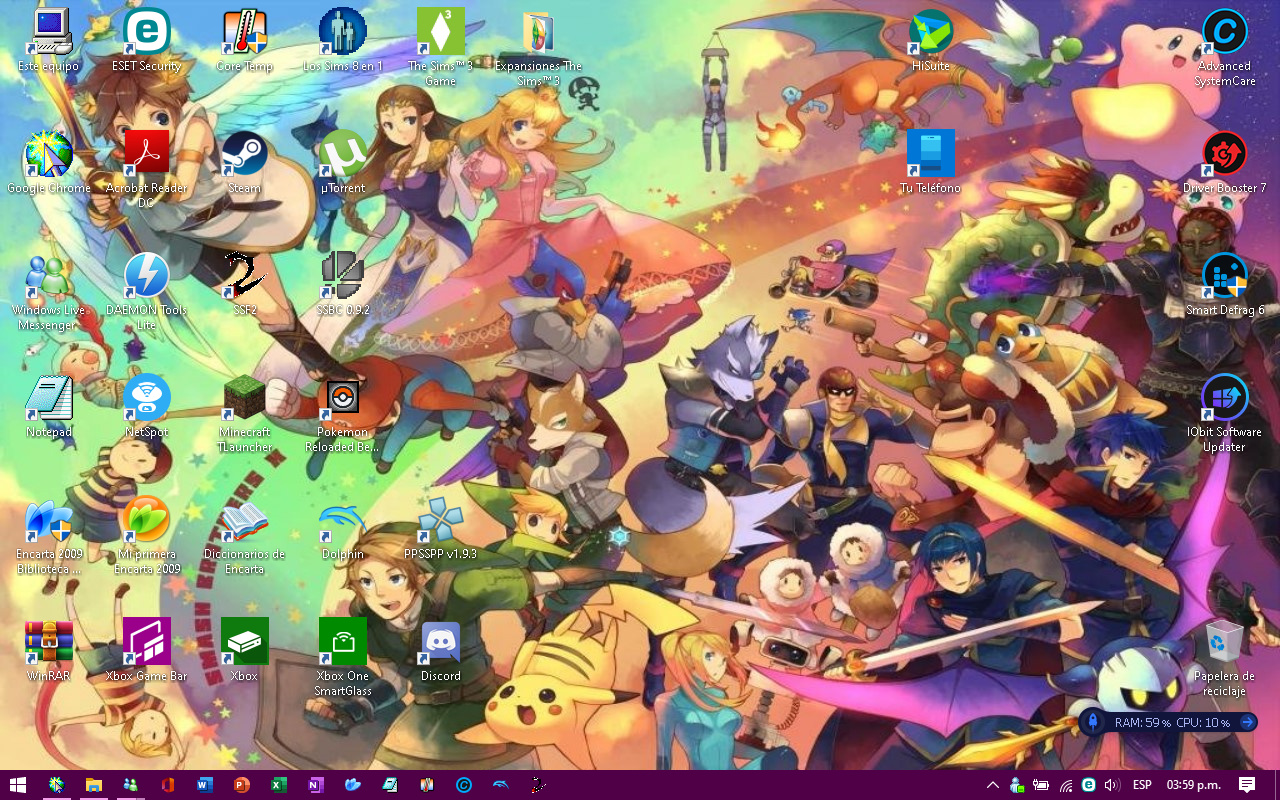
Task: Open Papelera de reciclaje
Action: tap(1225, 657)
